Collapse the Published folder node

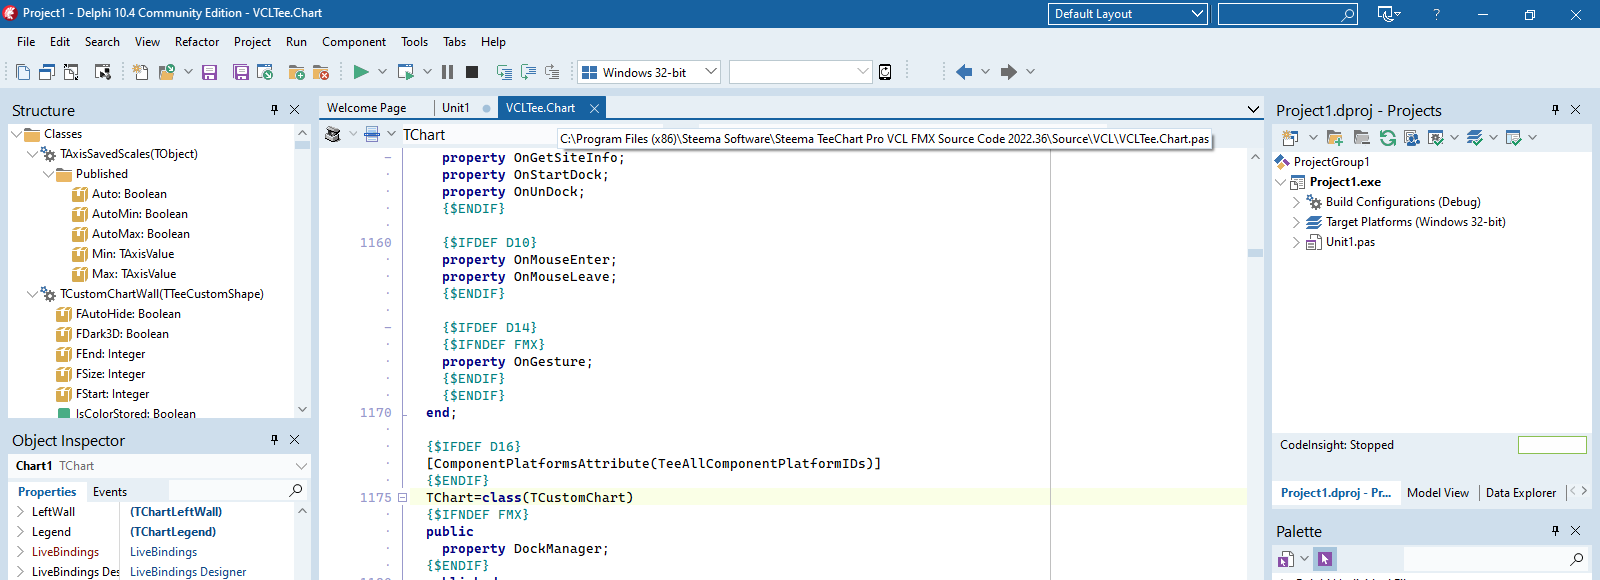tap(48, 174)
